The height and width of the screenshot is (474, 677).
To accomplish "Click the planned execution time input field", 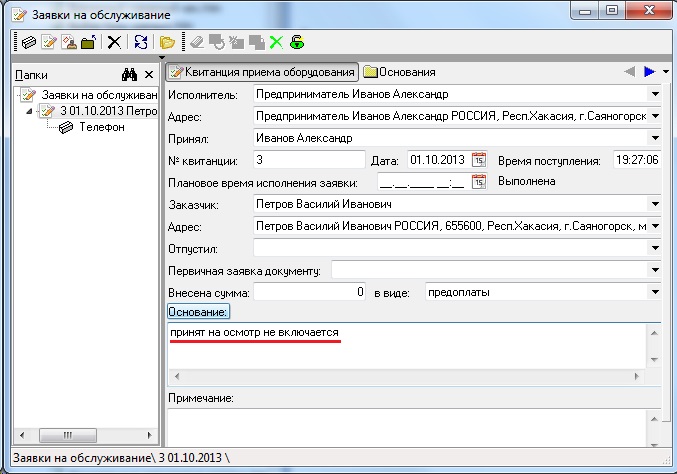I will pyautogui.click(x=424, y=182).
